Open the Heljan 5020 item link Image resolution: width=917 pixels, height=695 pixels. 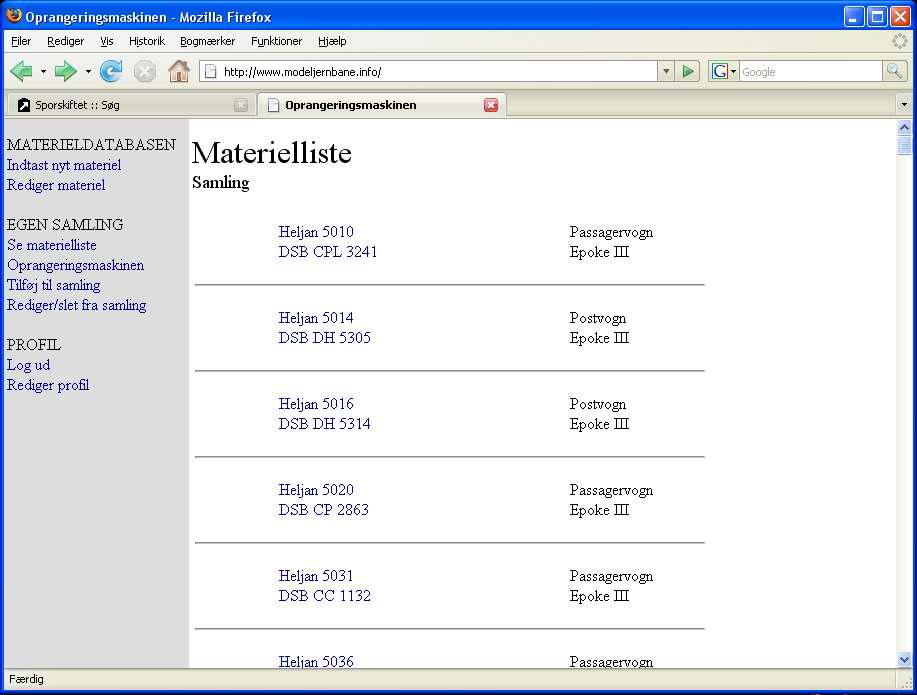(x=316, y=490)
